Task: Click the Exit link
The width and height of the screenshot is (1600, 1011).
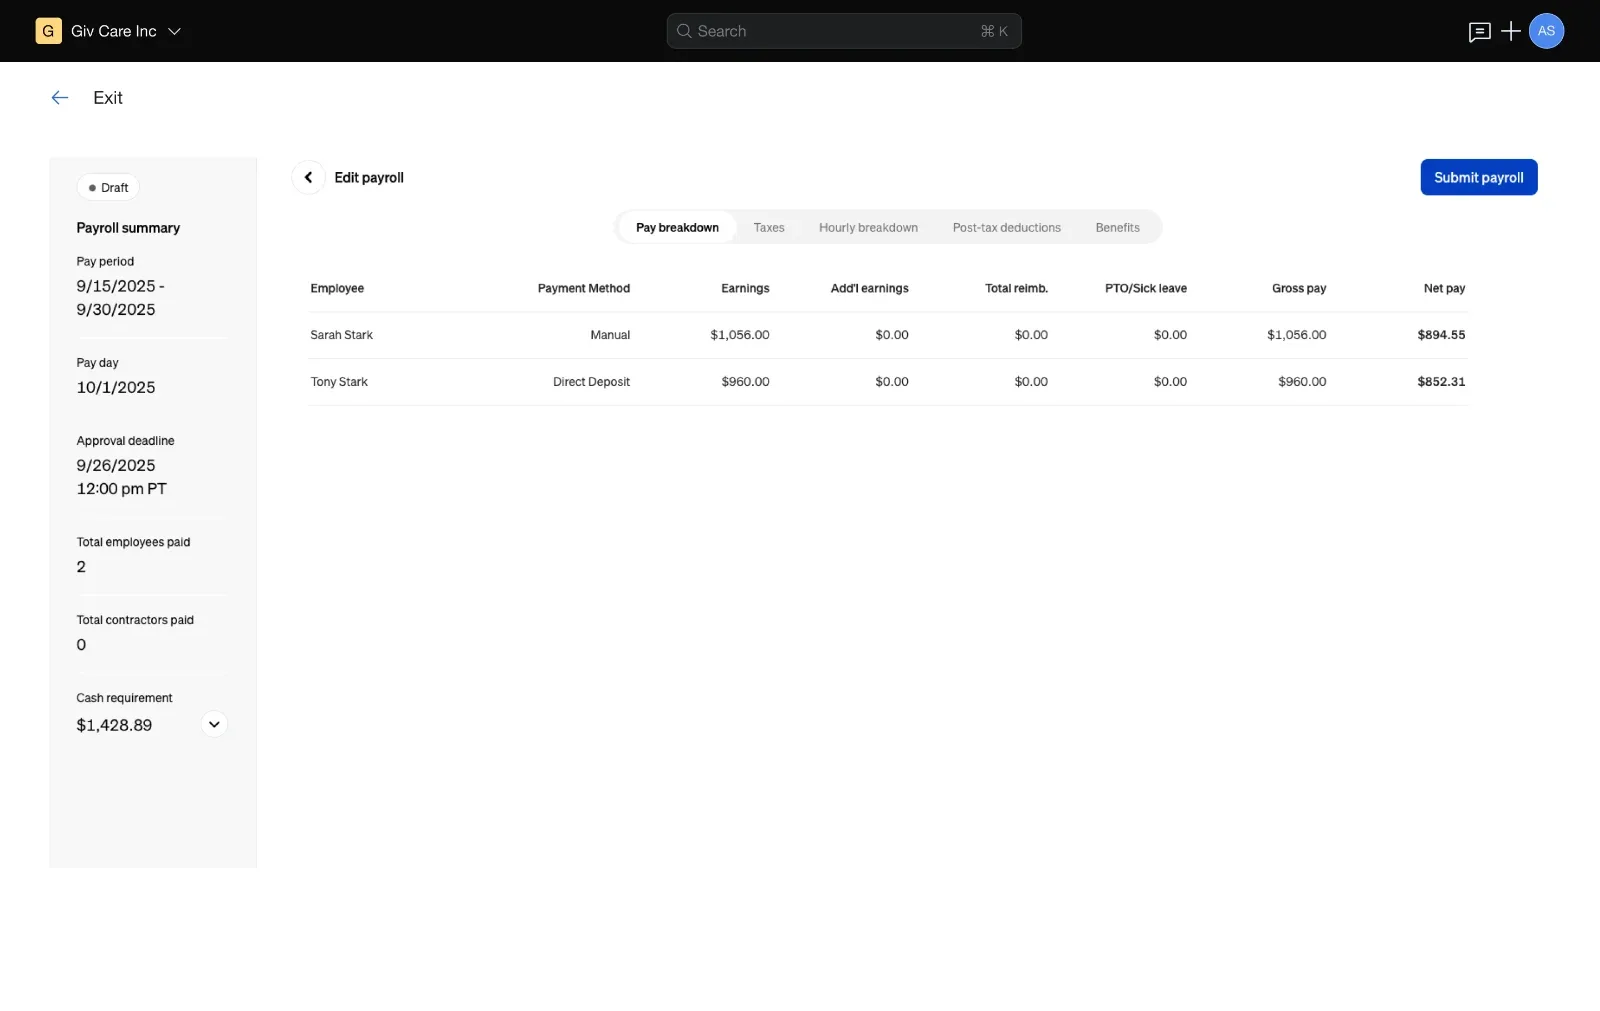Action: [x=108, y=97]
